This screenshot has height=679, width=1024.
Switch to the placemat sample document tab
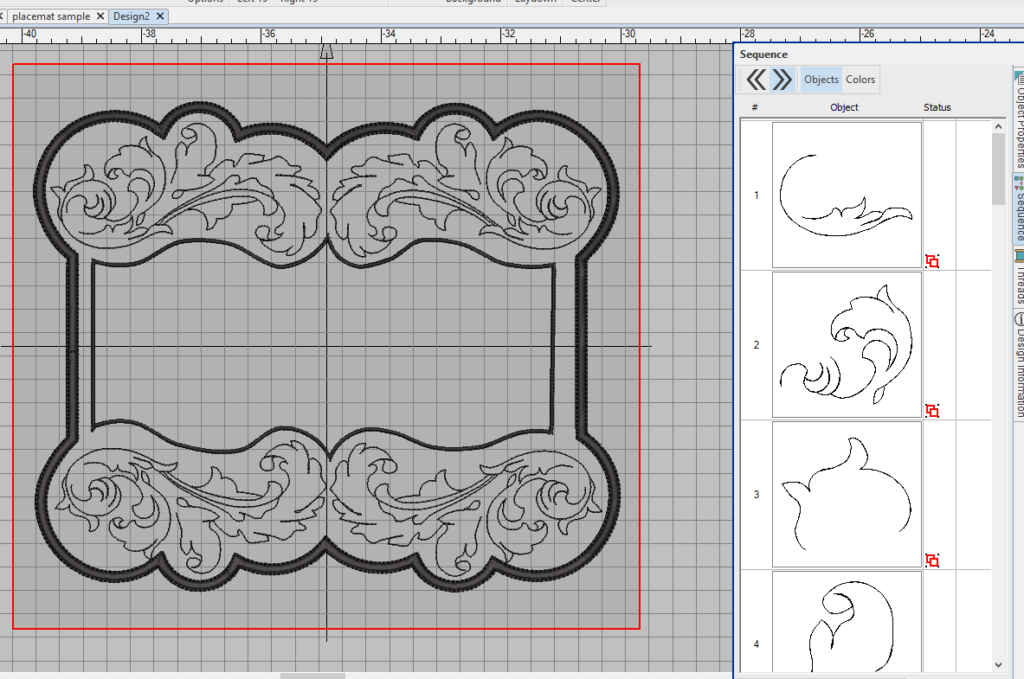51,16
